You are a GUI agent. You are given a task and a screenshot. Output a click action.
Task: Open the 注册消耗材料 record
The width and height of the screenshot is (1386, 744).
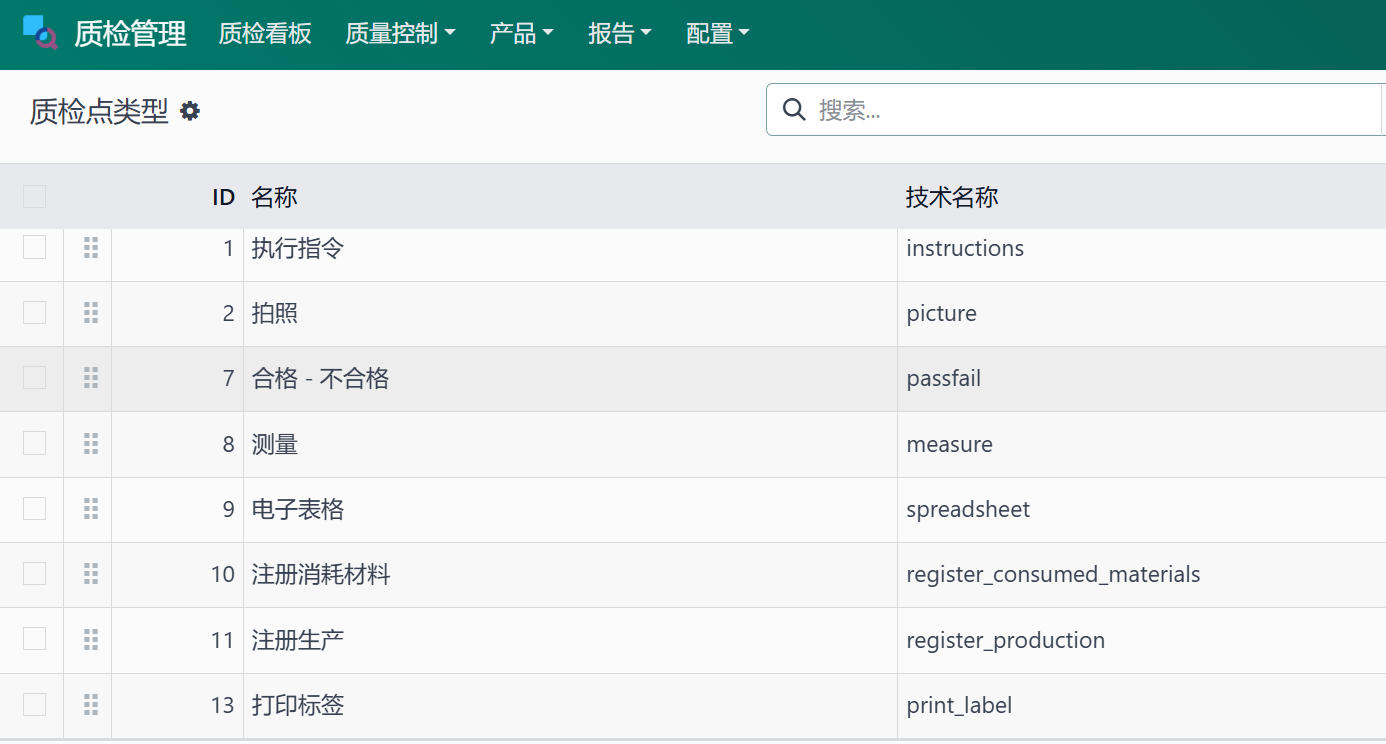321,575
